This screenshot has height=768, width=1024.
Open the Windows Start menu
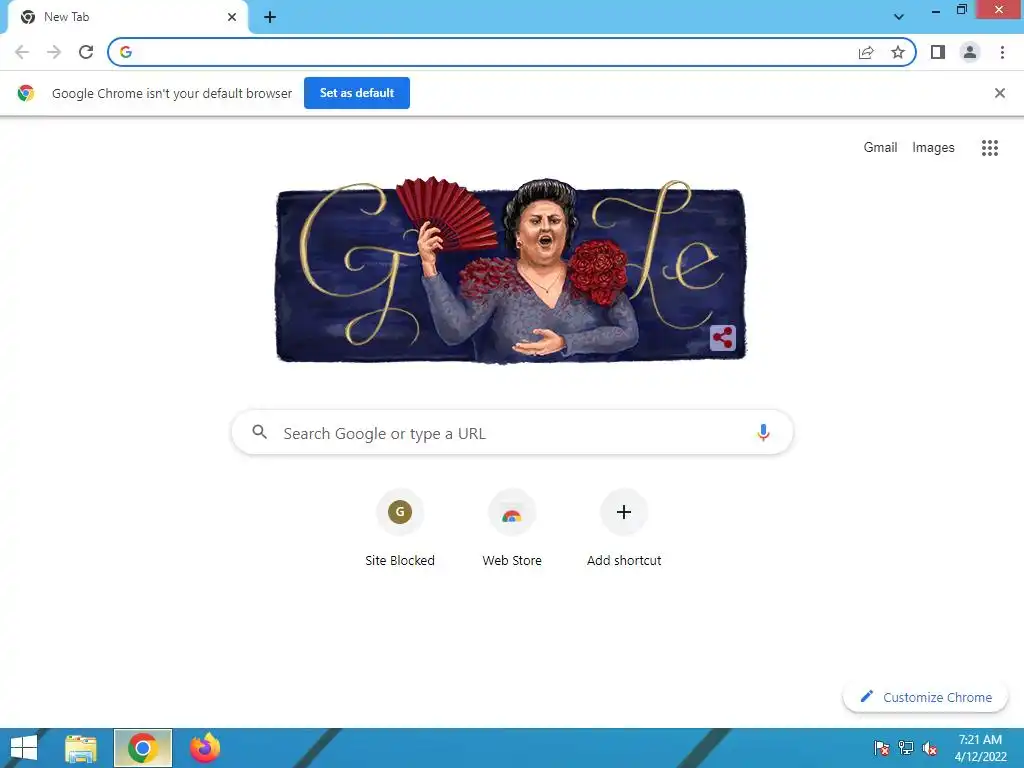click(24, 748)
